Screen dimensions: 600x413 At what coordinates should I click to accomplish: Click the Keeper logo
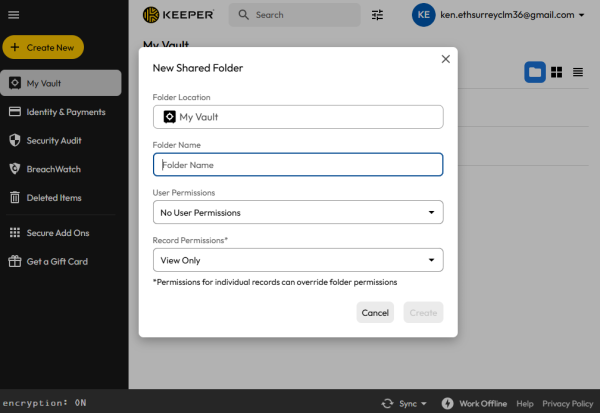point(178,15)
